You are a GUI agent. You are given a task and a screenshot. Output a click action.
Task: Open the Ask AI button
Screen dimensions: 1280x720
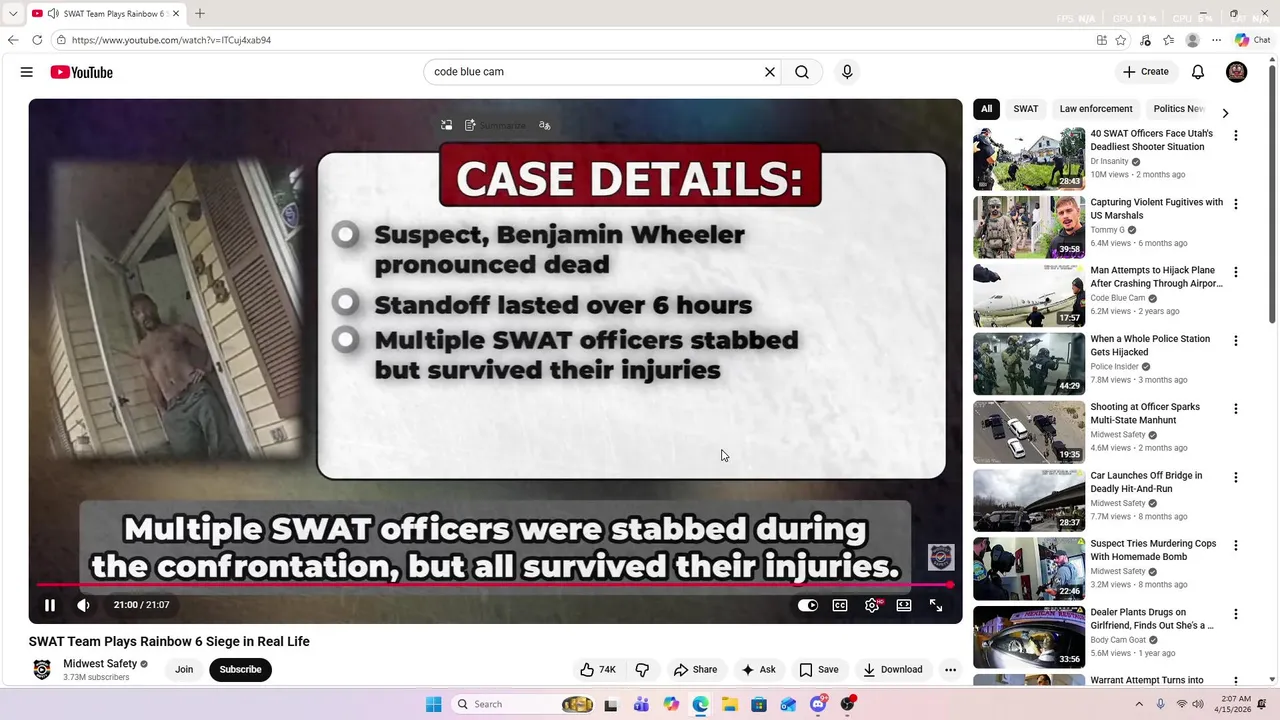pyautogui.click(x=758, y=670)
